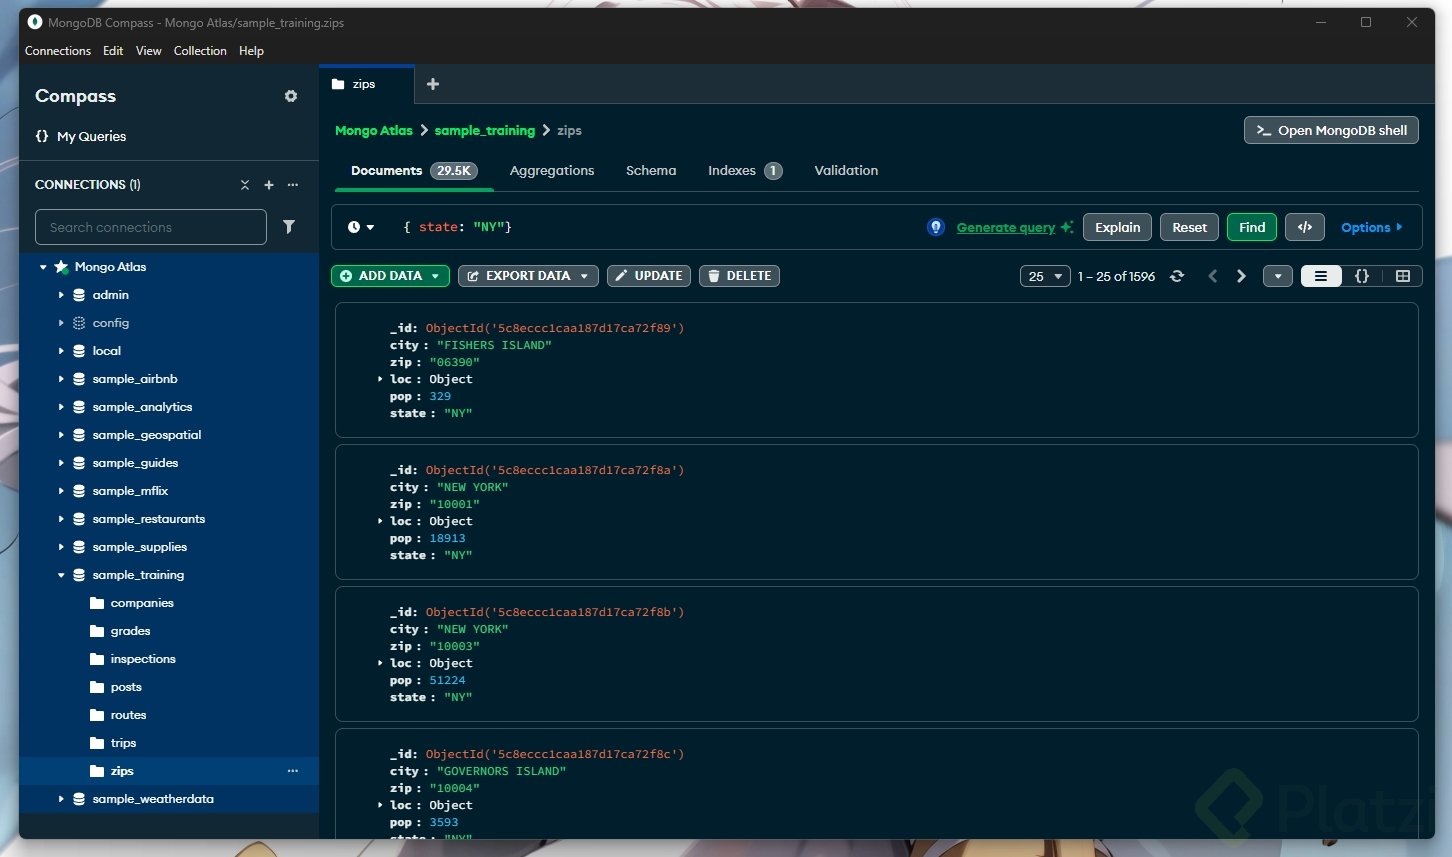Click the Search connections input field

pyautogui.click(x=151, y=227)
